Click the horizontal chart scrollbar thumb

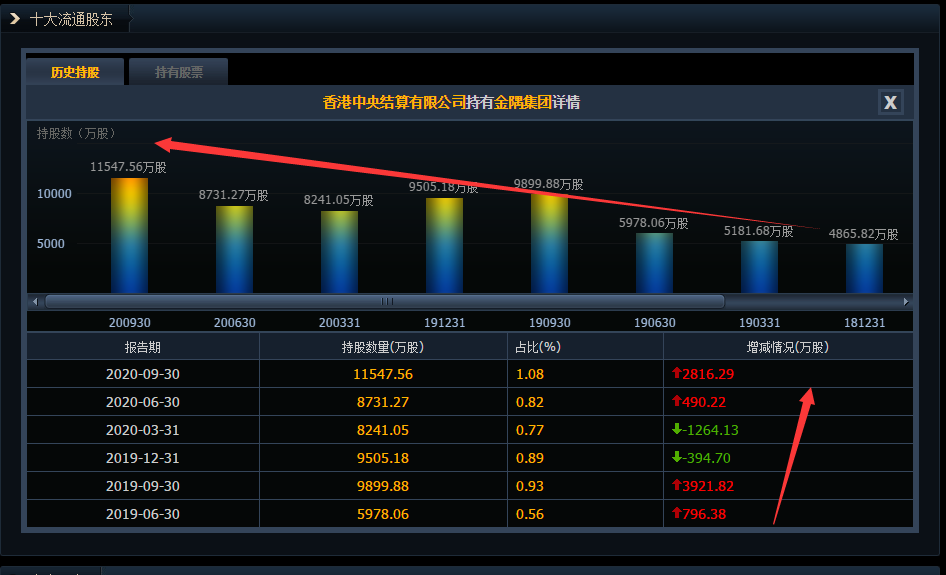pos(385,302)
